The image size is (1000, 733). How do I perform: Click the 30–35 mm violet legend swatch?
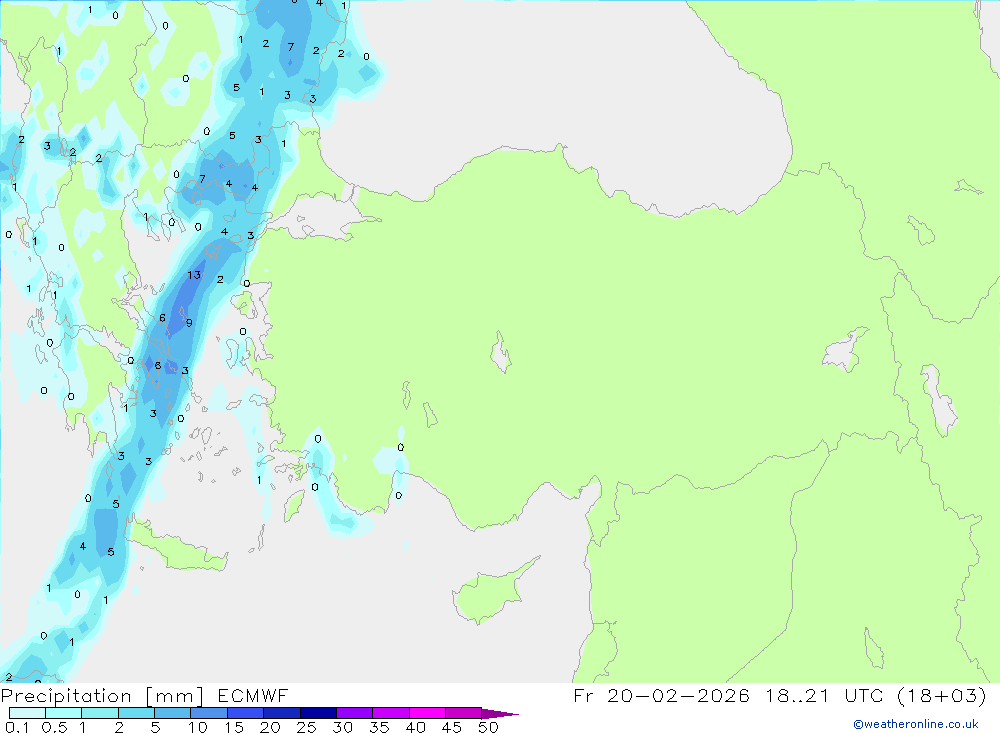point(355,713)
